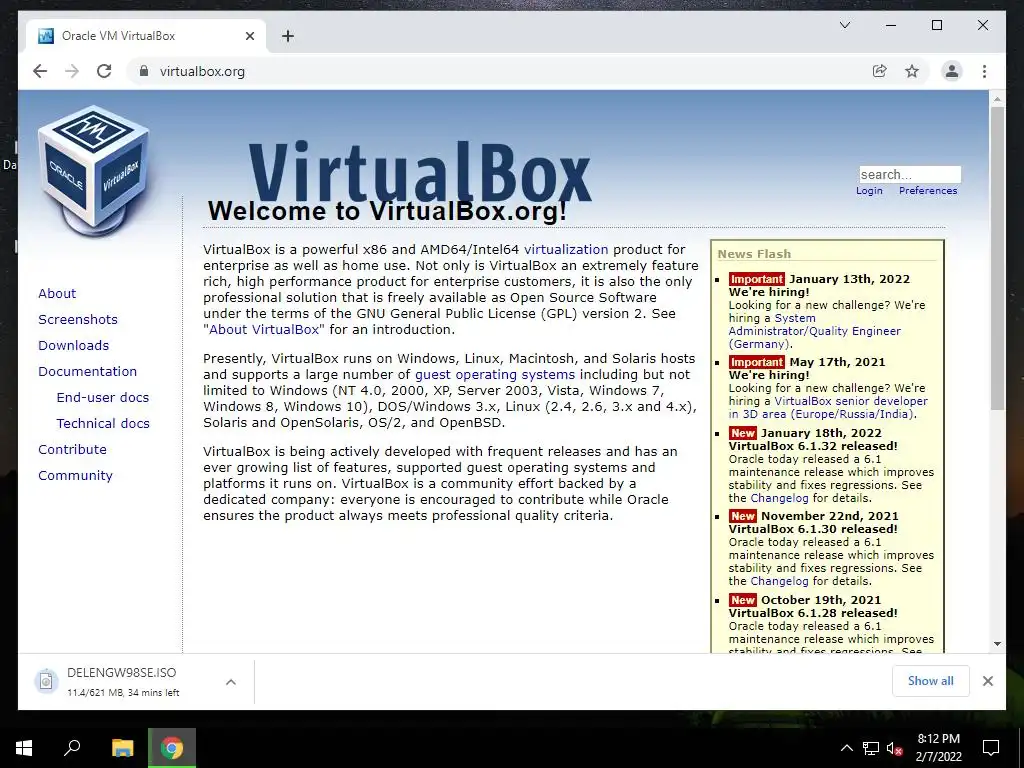Viewport: 1024px width, 768px height.
Task: Click the share page icon in address bar
Action: coord(880,71)
